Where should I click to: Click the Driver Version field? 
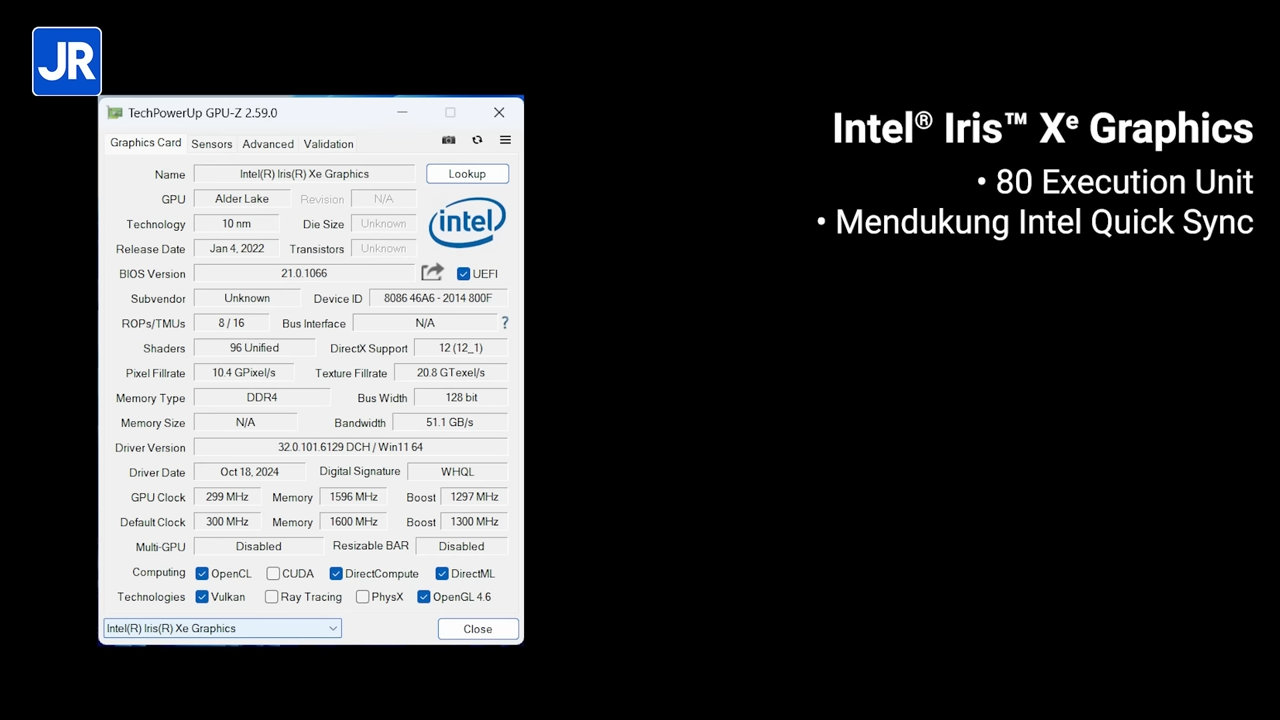coord(350,447)
